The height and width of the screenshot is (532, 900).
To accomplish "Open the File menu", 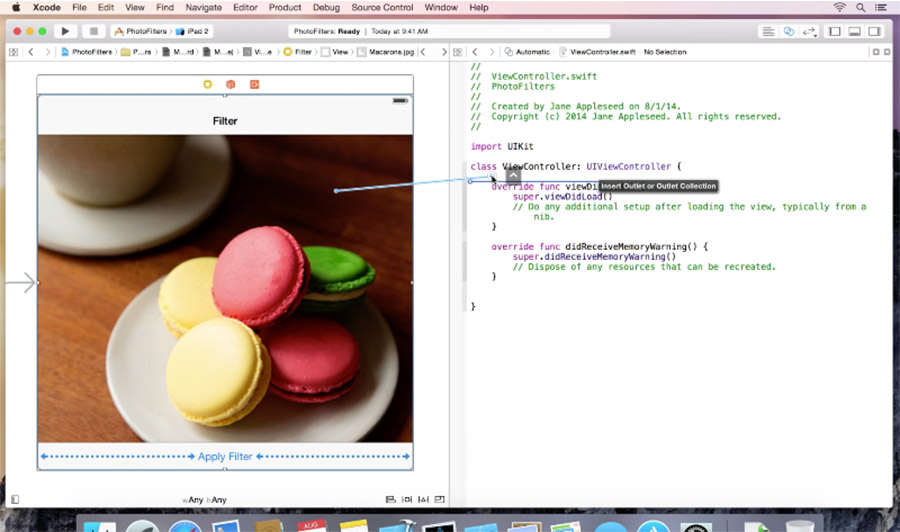I will (79, 7).
